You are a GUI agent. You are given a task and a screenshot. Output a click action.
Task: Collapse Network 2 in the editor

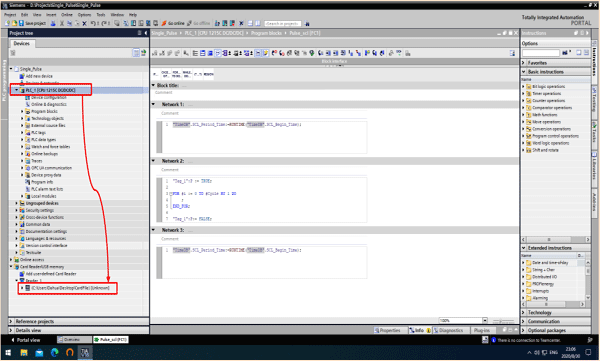tap(153, 161)
